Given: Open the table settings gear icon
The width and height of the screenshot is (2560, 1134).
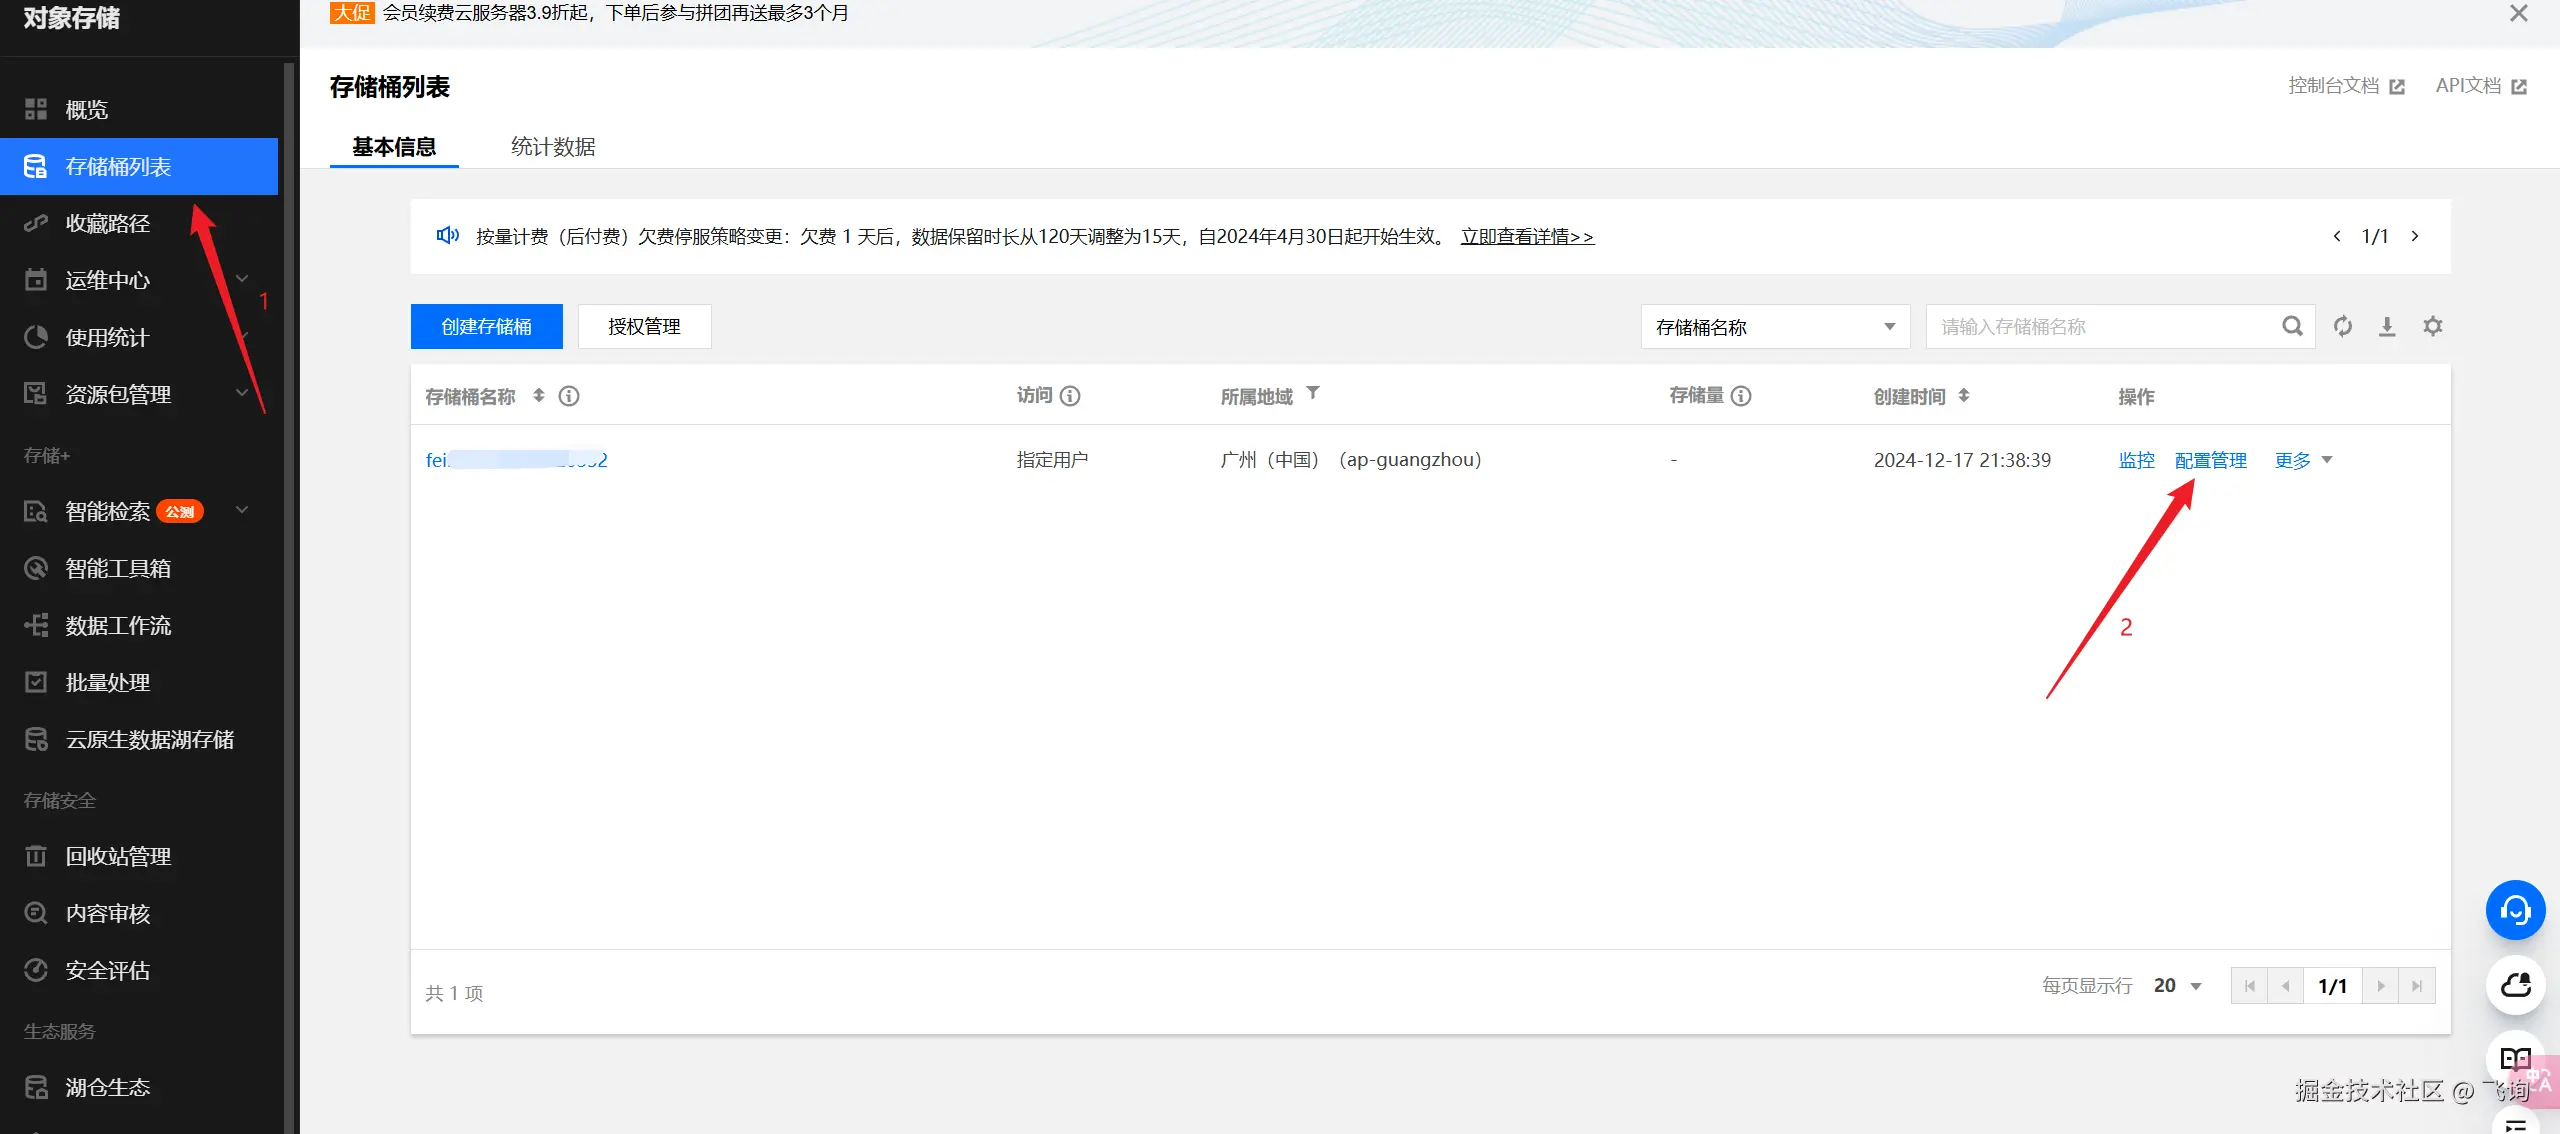Looking at the screenshot, I should point(2433,326).
